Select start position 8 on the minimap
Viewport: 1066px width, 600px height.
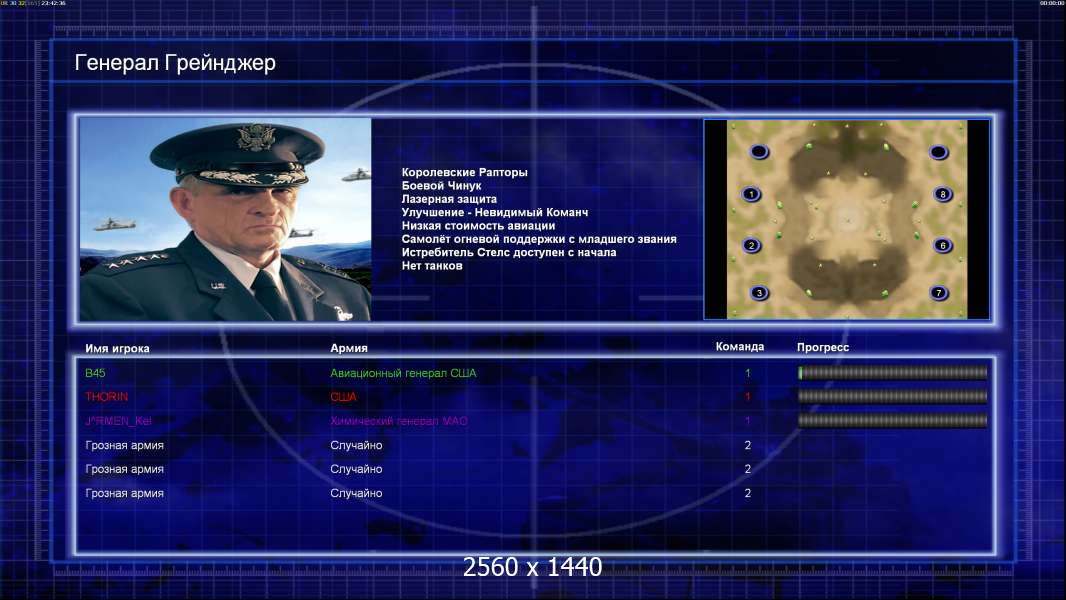pos(943,194)
